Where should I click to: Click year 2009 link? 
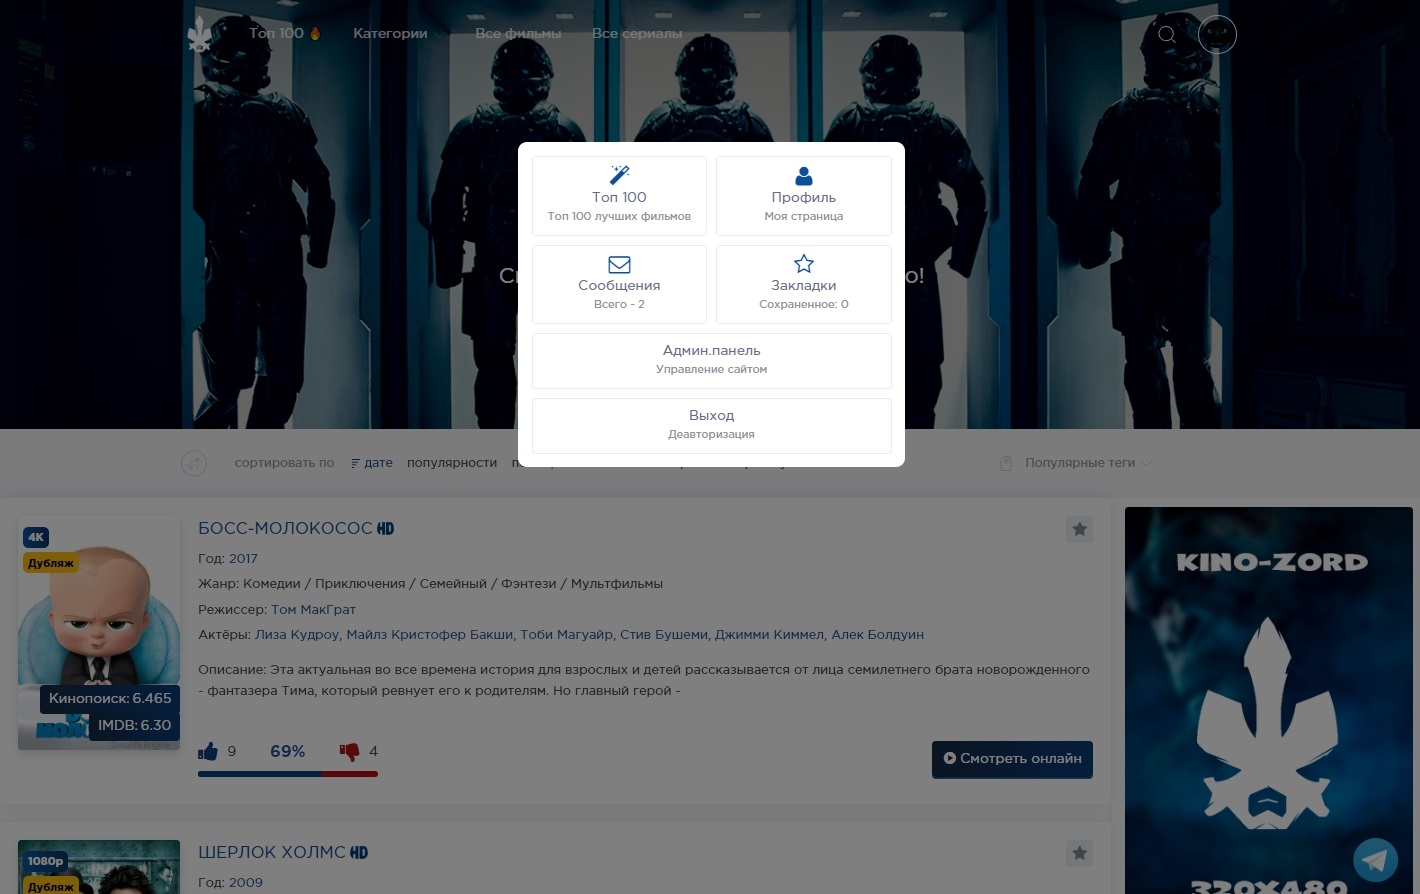pos(246,882)
